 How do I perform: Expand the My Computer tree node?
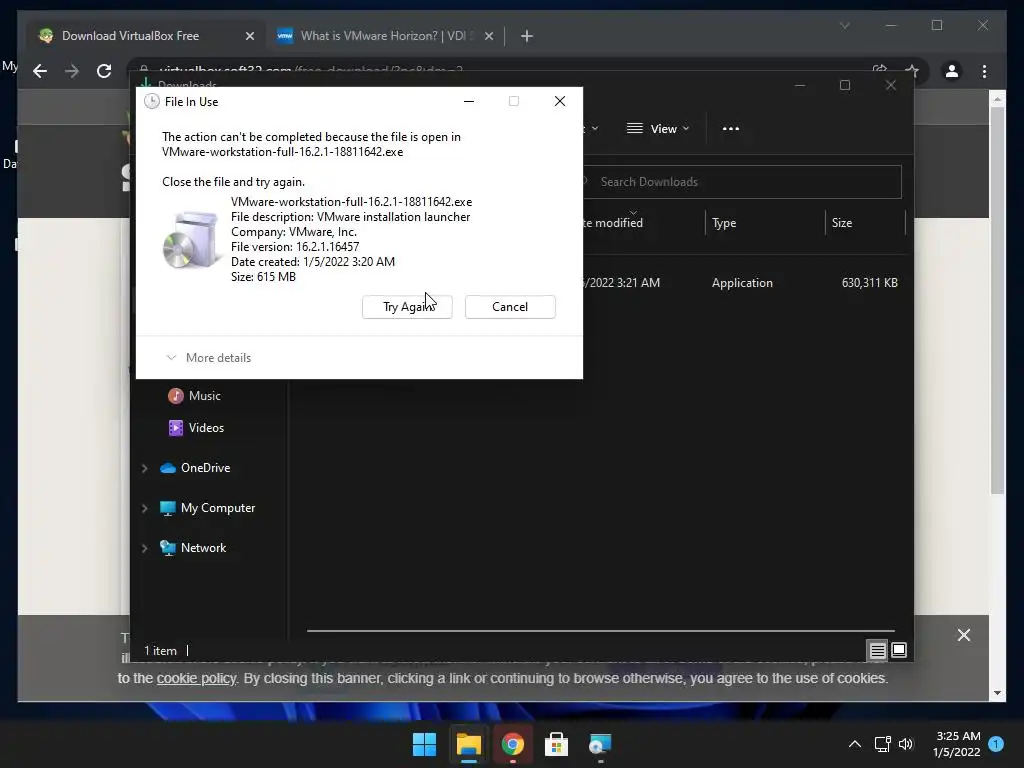(145, 508)
